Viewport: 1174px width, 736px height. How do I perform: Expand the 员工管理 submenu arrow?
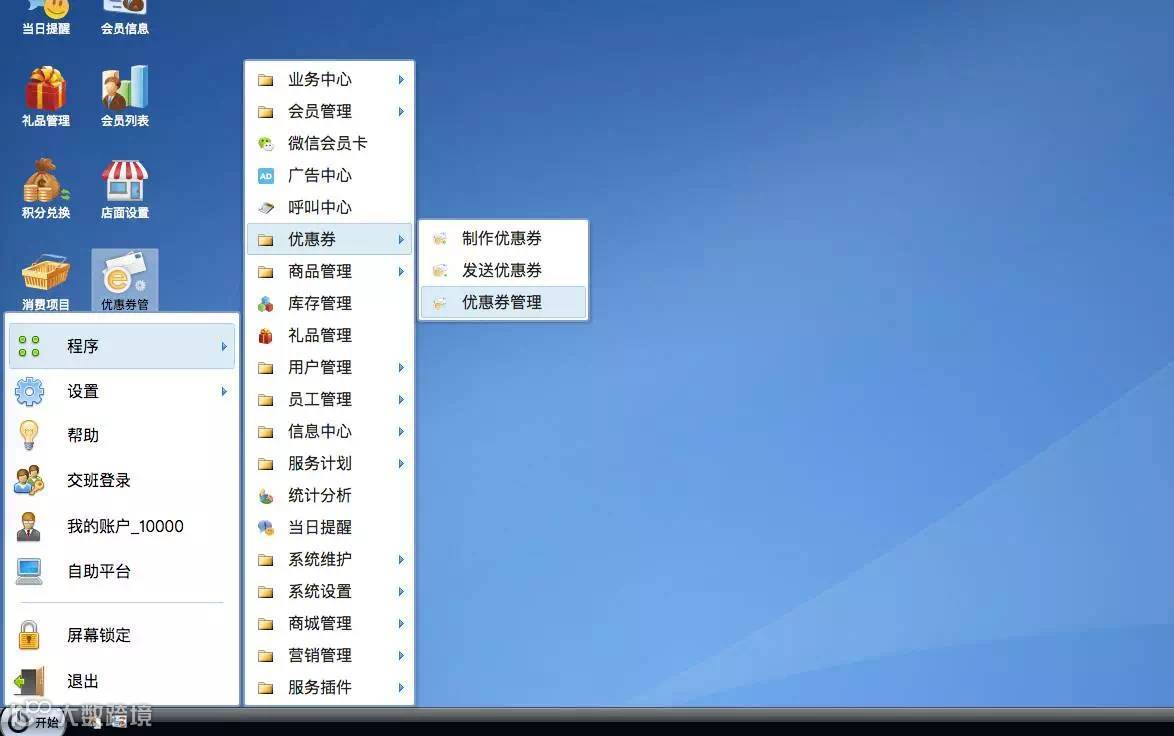click(x=401, y=400)
